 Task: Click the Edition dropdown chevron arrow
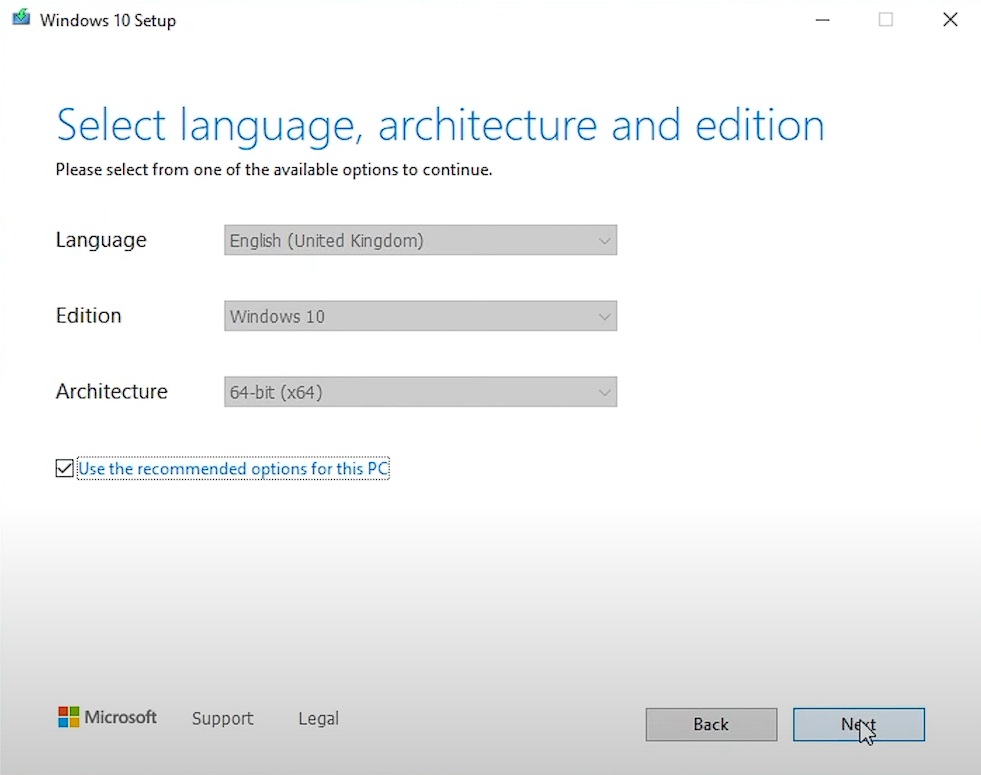[x=604, y=316]
